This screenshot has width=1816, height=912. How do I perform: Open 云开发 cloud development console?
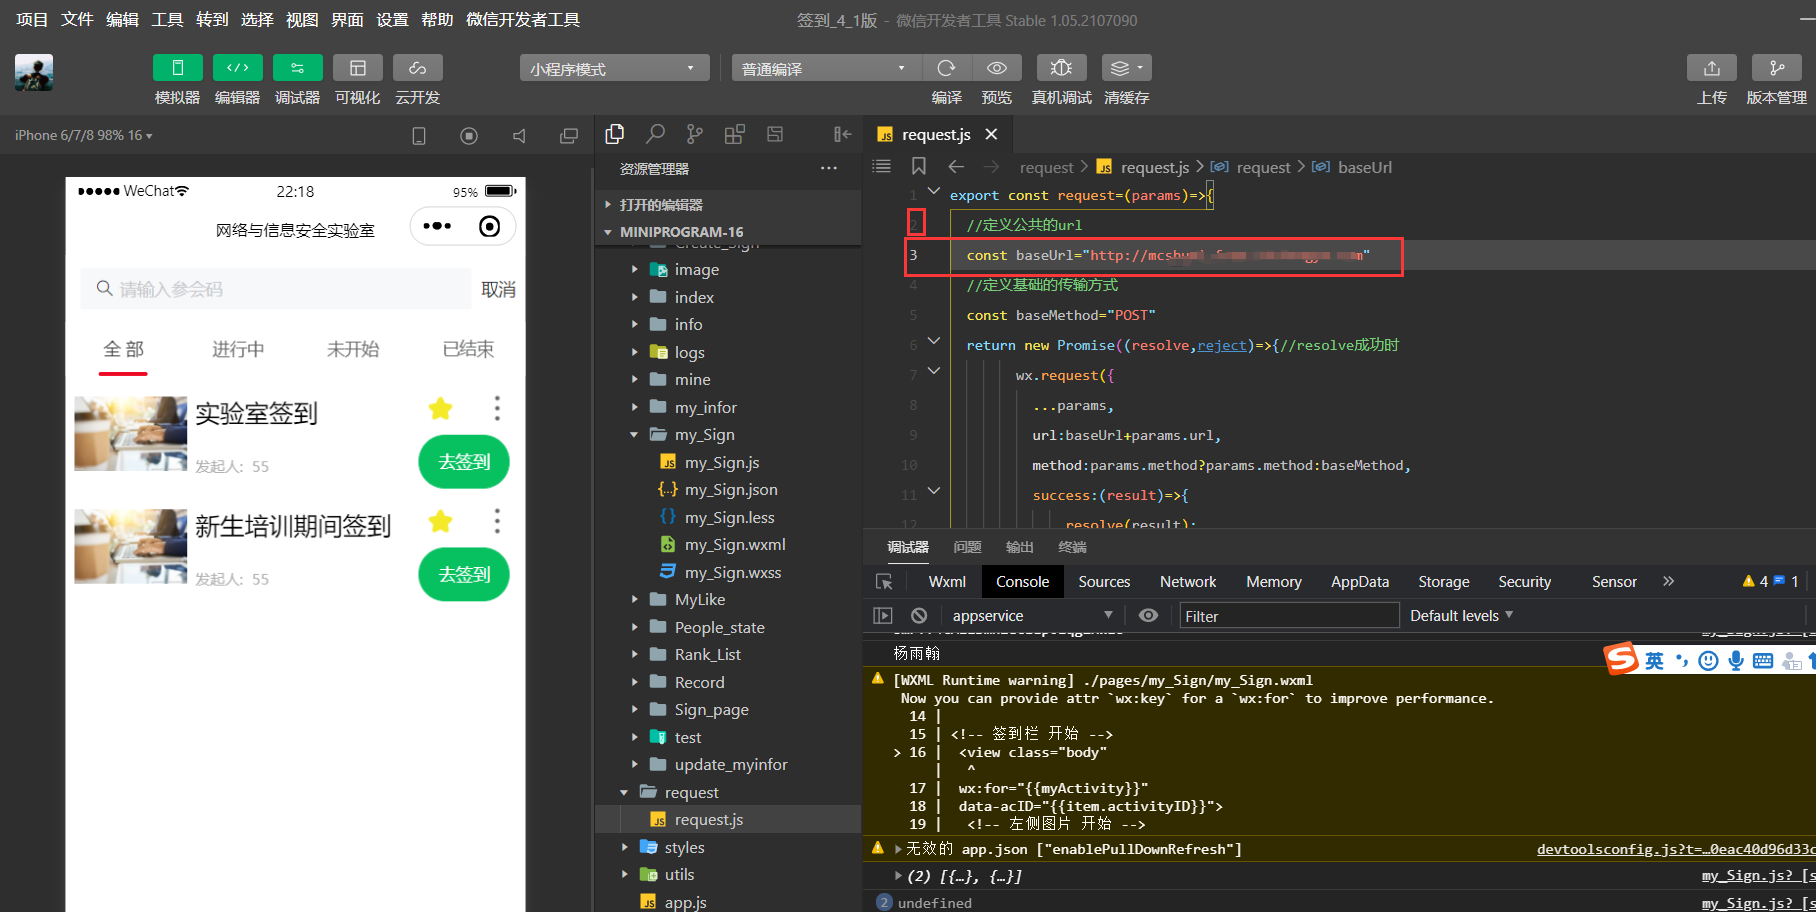click(417, 80)
